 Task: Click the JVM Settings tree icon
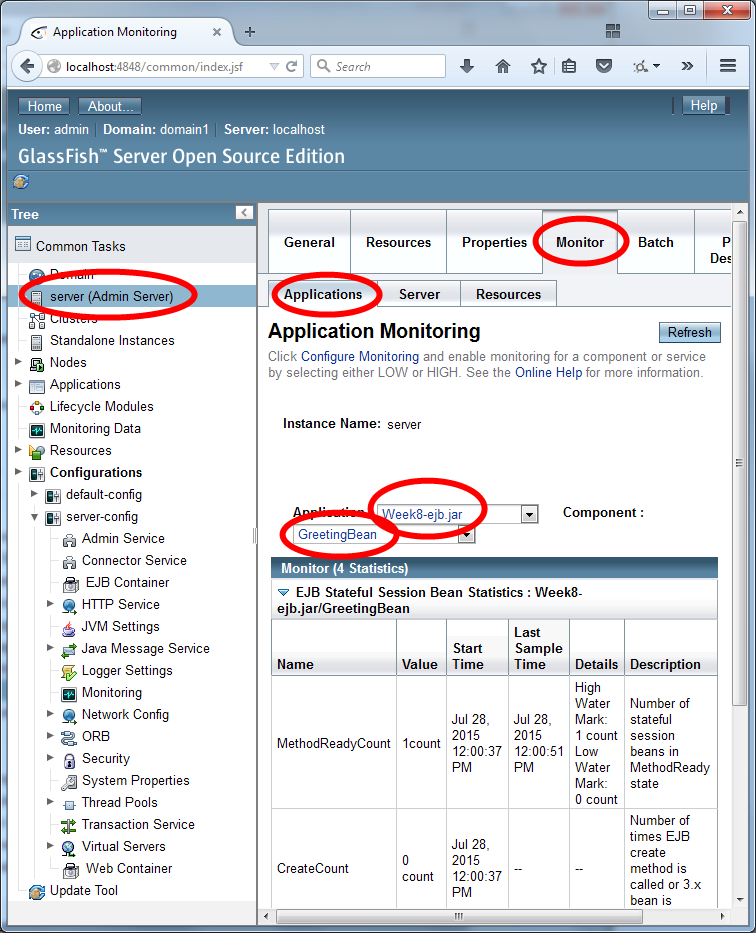pyautogui.click(x=69, y=627)
